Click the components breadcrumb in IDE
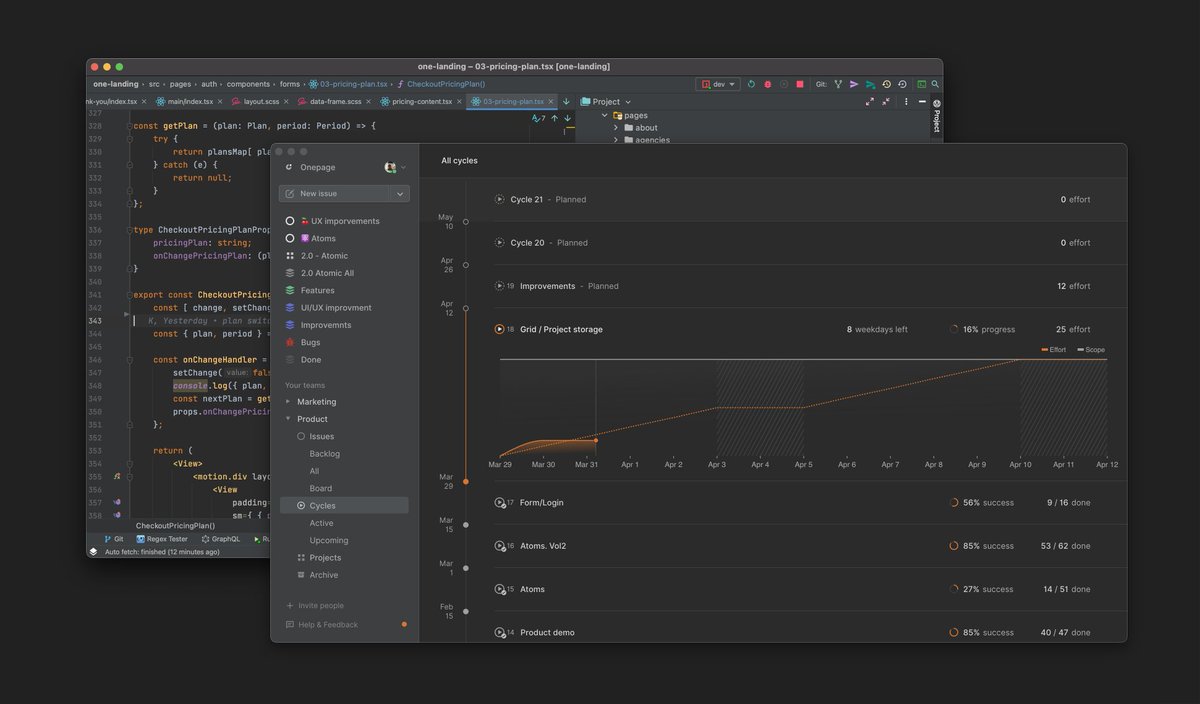 (x=249, y=85)
